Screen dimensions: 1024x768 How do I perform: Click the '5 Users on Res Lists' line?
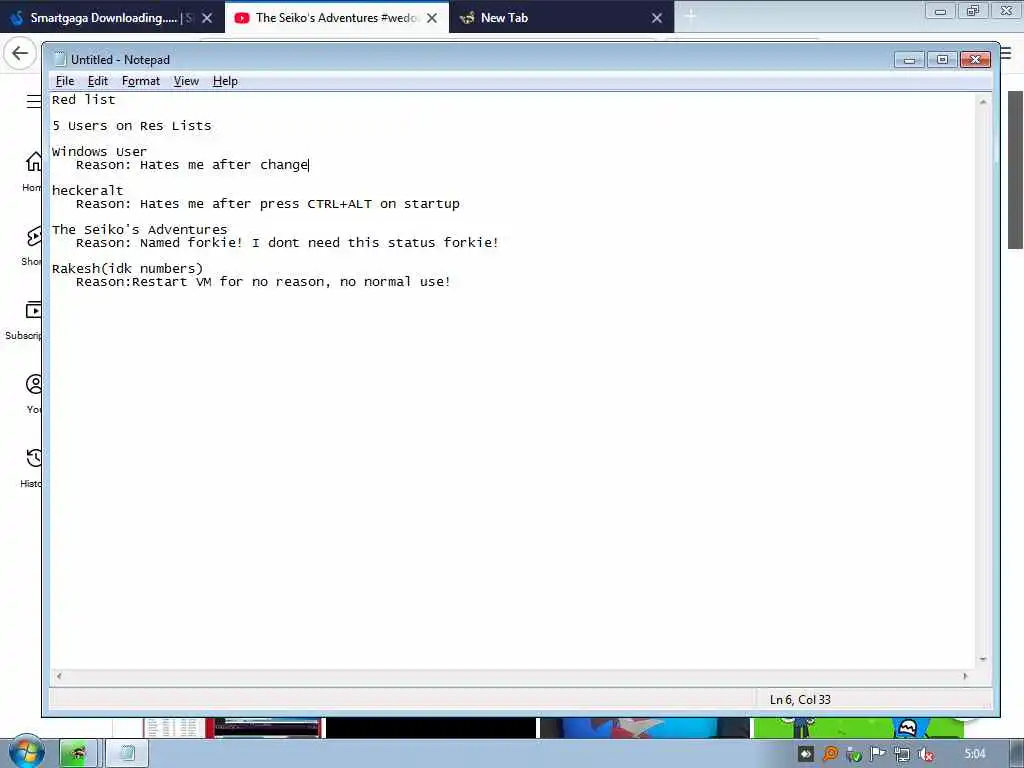click(132, 126)
